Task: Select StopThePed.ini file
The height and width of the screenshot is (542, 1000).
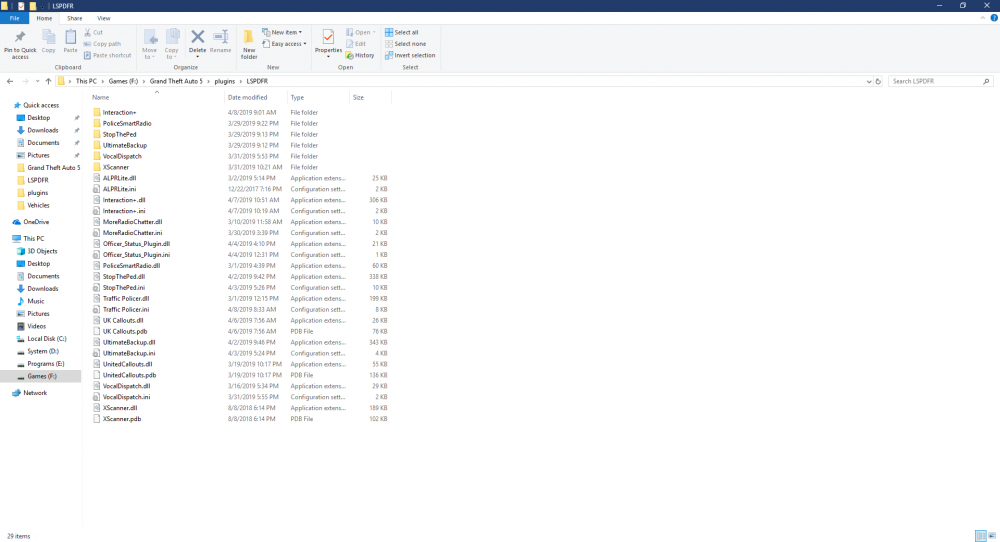Action: pos(124,288)
